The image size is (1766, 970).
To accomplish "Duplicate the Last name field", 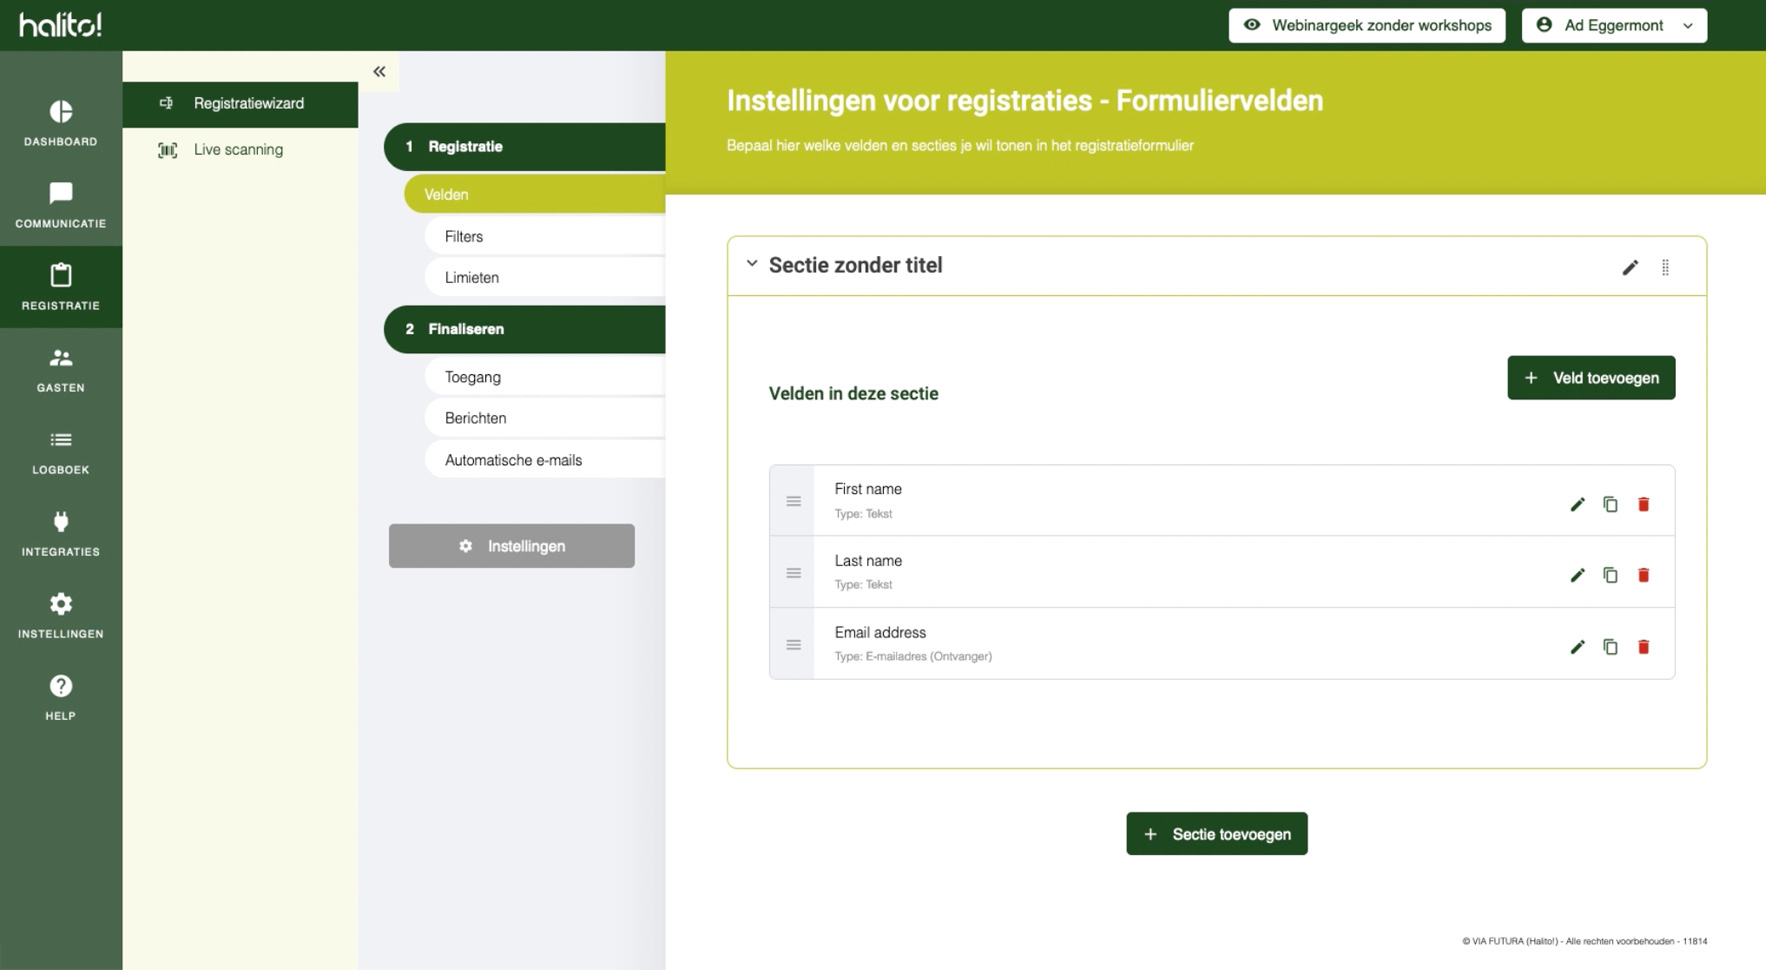I will coord(1610,575).
